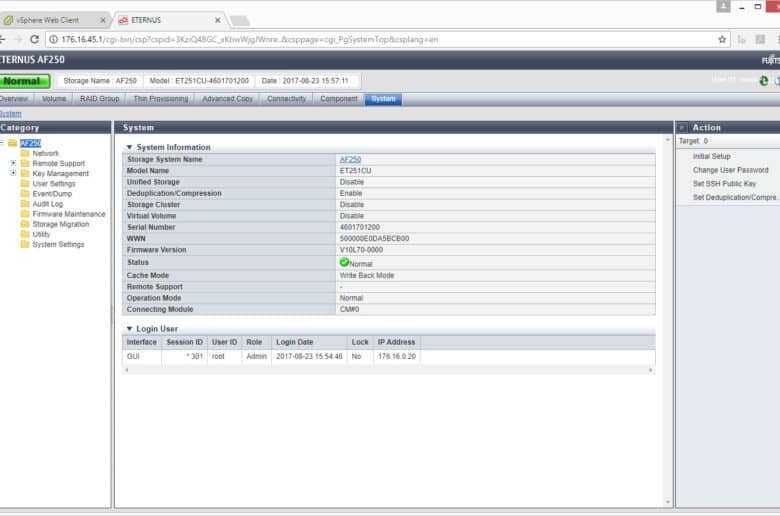Open the Advanced Copy tab

227,99
